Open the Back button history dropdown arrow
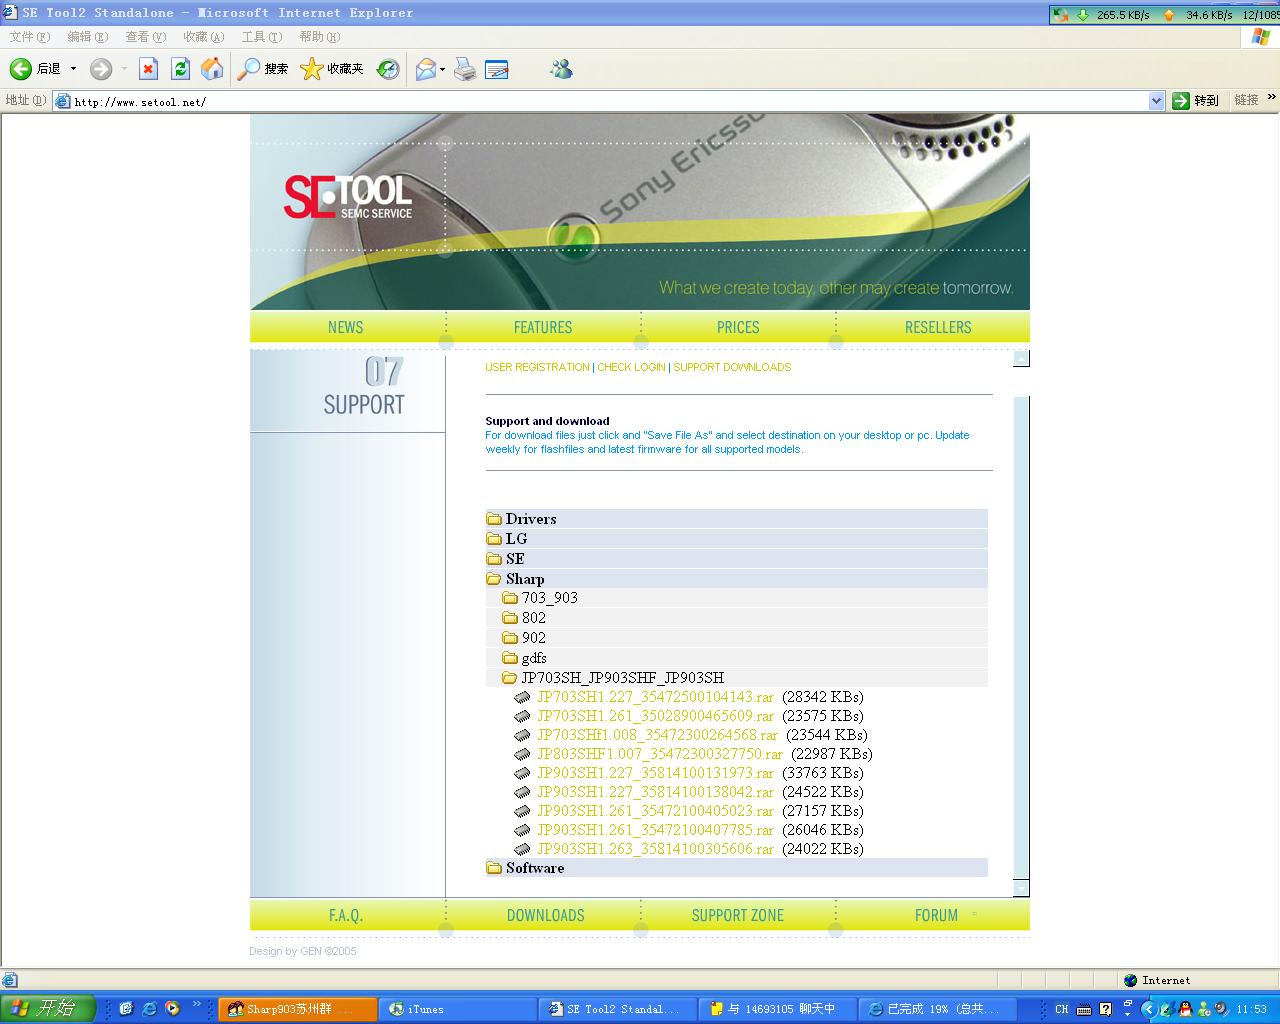The height and width of the screenshot is (1024, 1280). pos(73,69)
